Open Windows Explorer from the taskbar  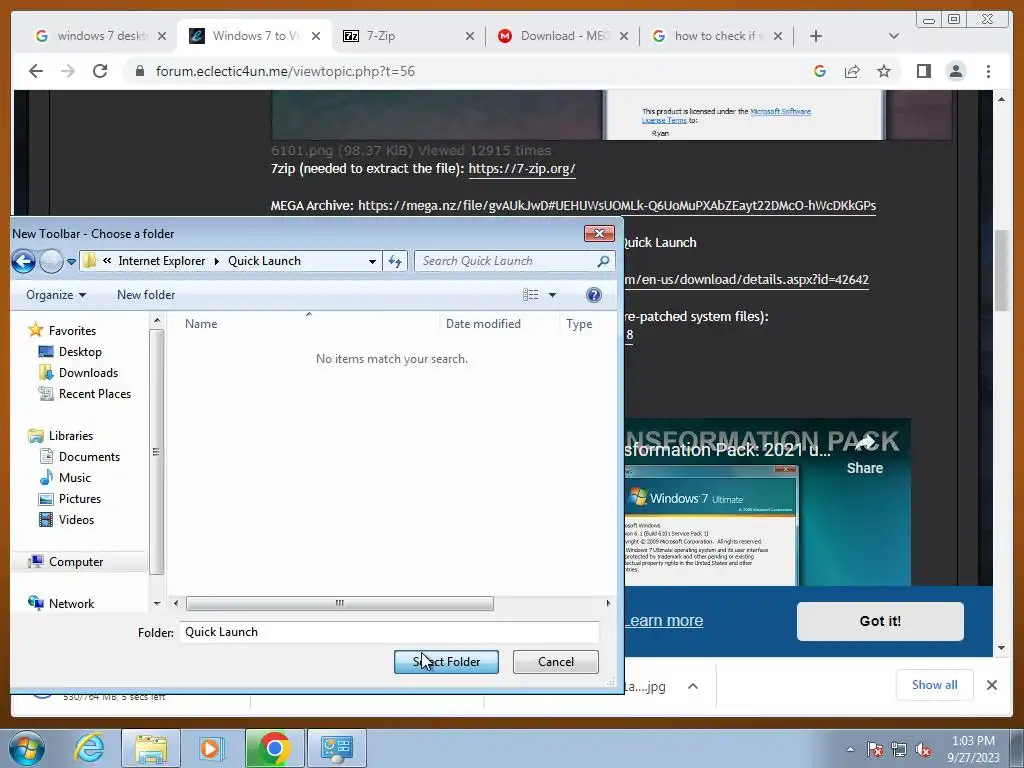(151, 748)
